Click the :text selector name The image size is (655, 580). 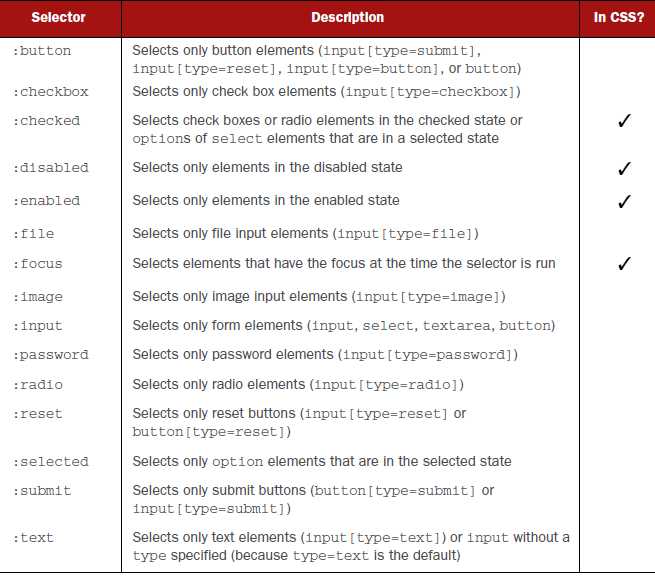pyautogui.click(x=34, y=538)
